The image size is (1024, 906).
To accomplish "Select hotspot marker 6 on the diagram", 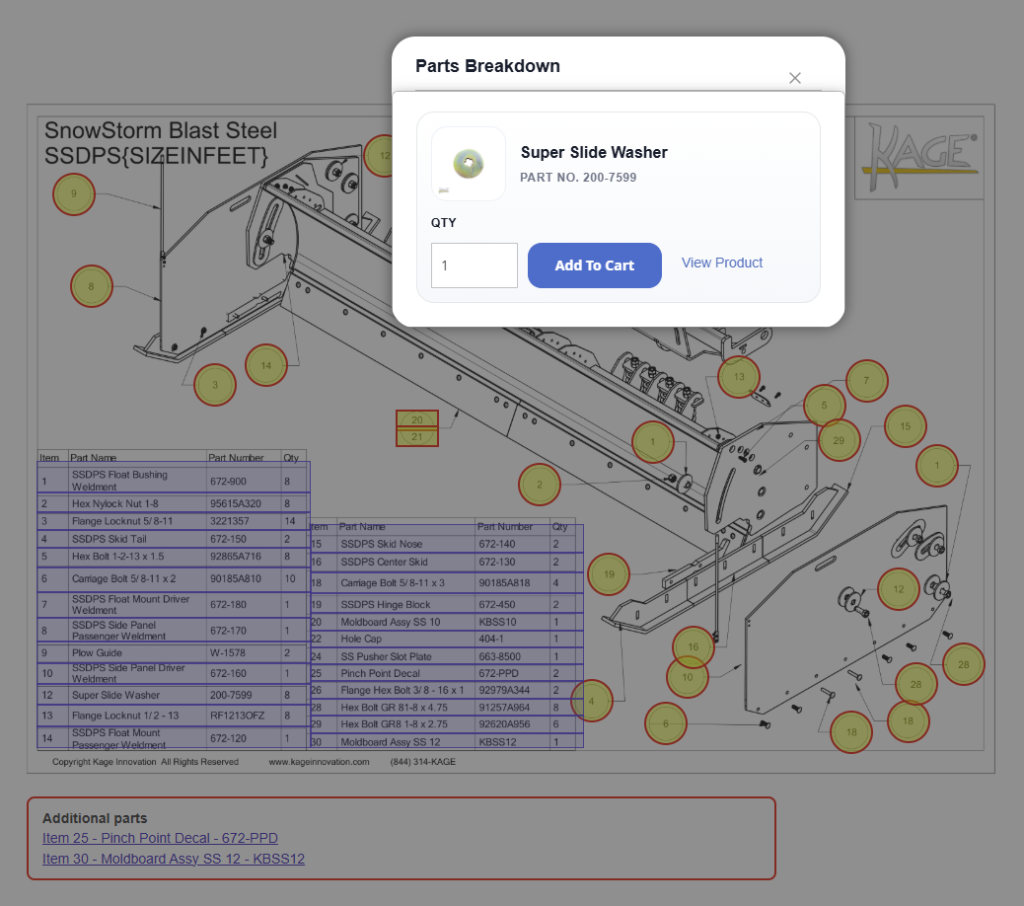I will coord(665,724).
